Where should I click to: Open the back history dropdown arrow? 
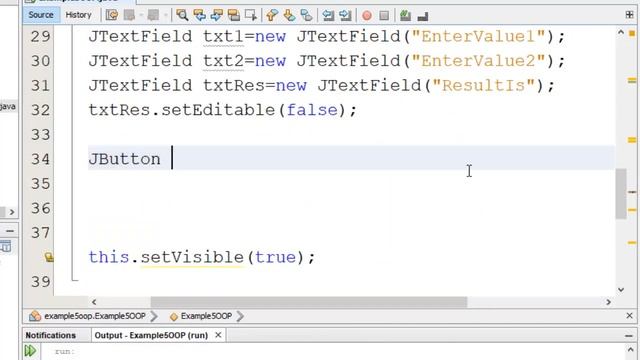tap(141, 16)
